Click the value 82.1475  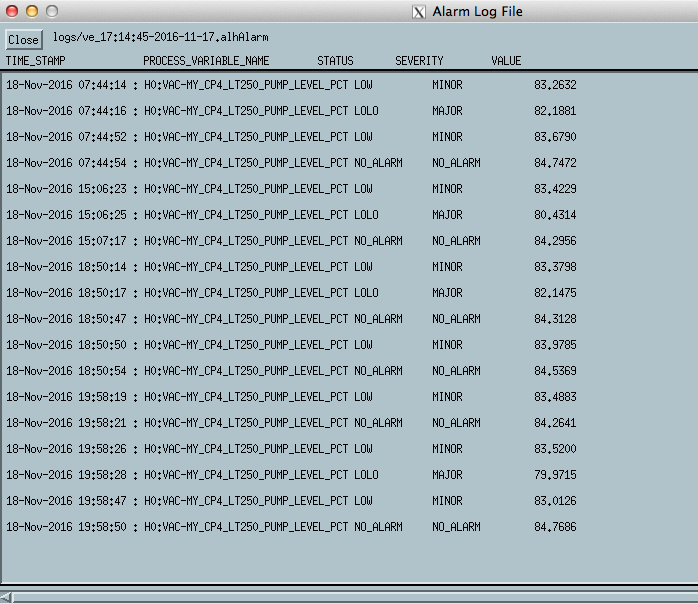tap(555, 292)
